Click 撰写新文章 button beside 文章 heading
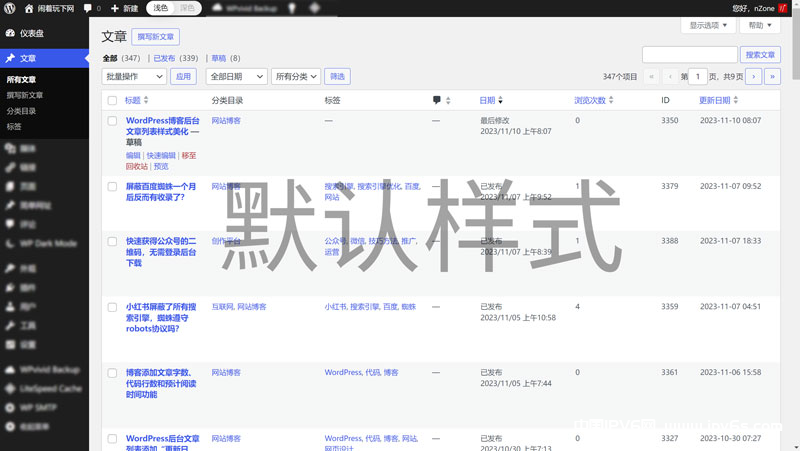Screen dimensions: 800x451 tap(156, 37)
